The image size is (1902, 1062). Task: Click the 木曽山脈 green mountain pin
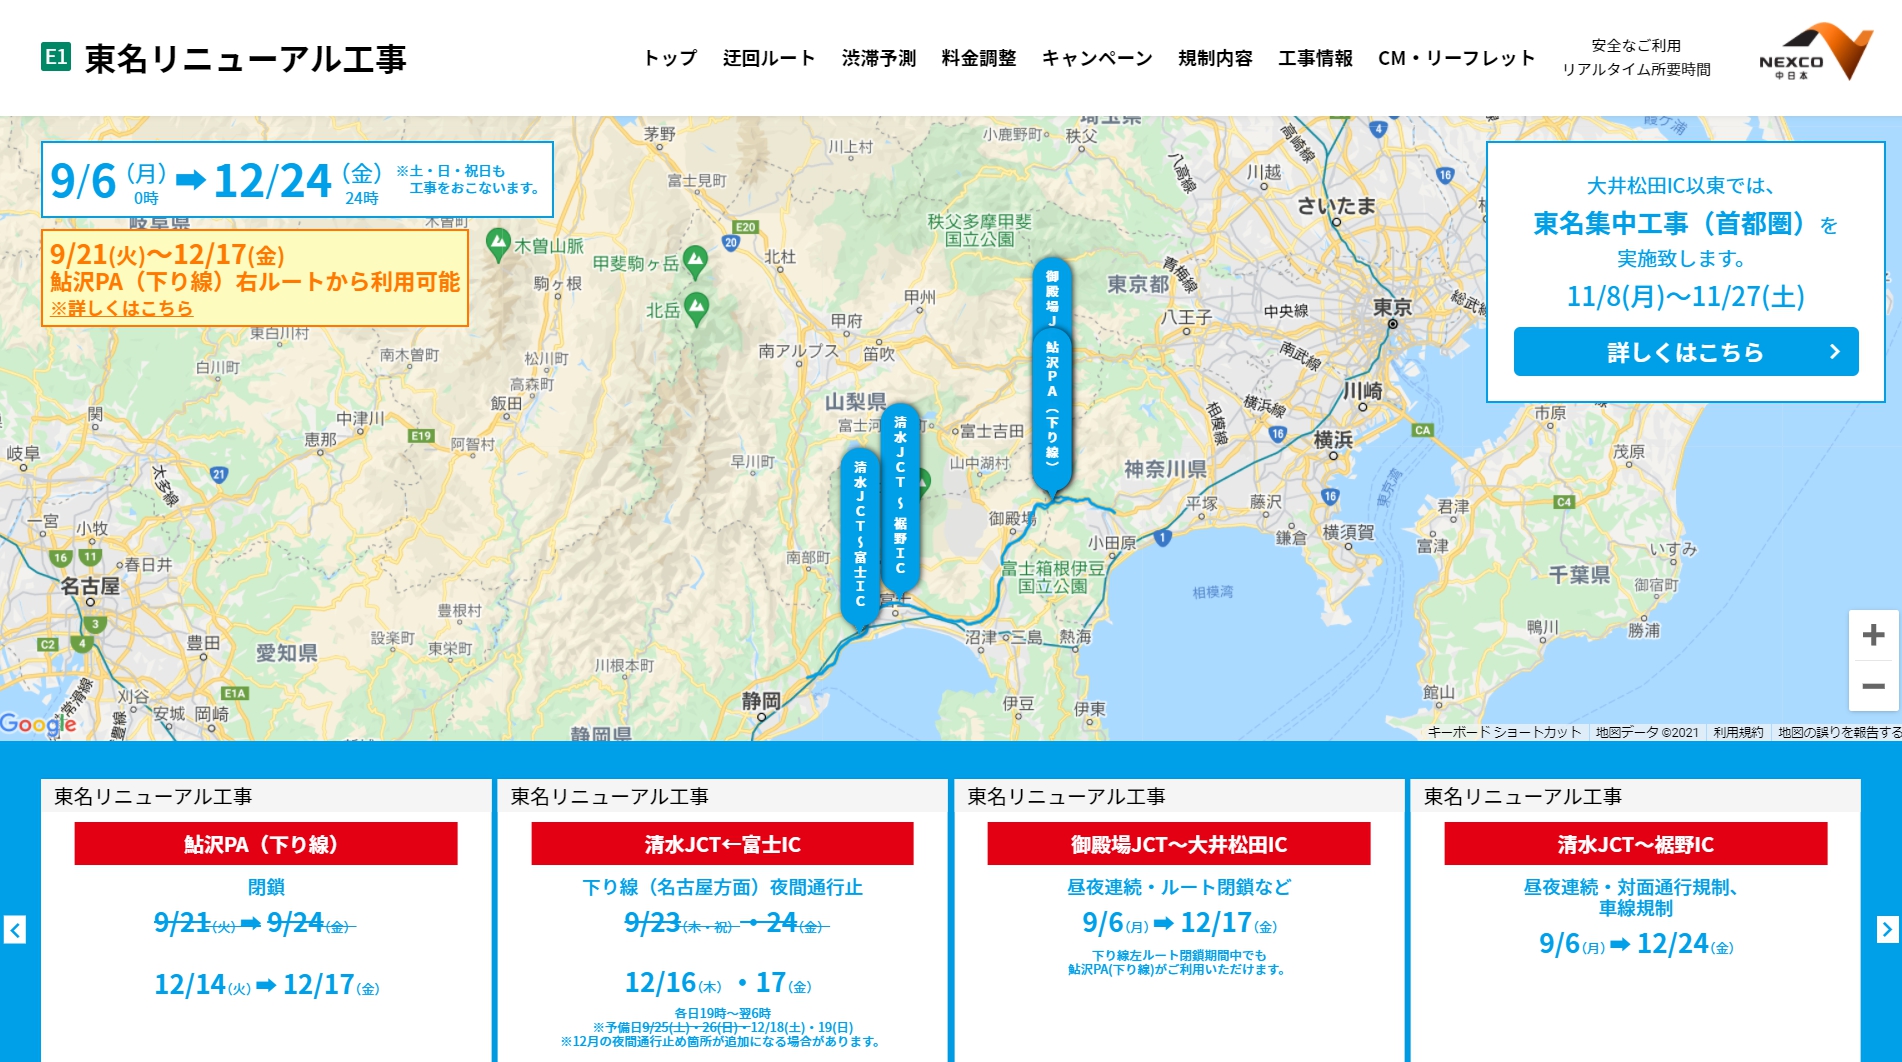497,244
